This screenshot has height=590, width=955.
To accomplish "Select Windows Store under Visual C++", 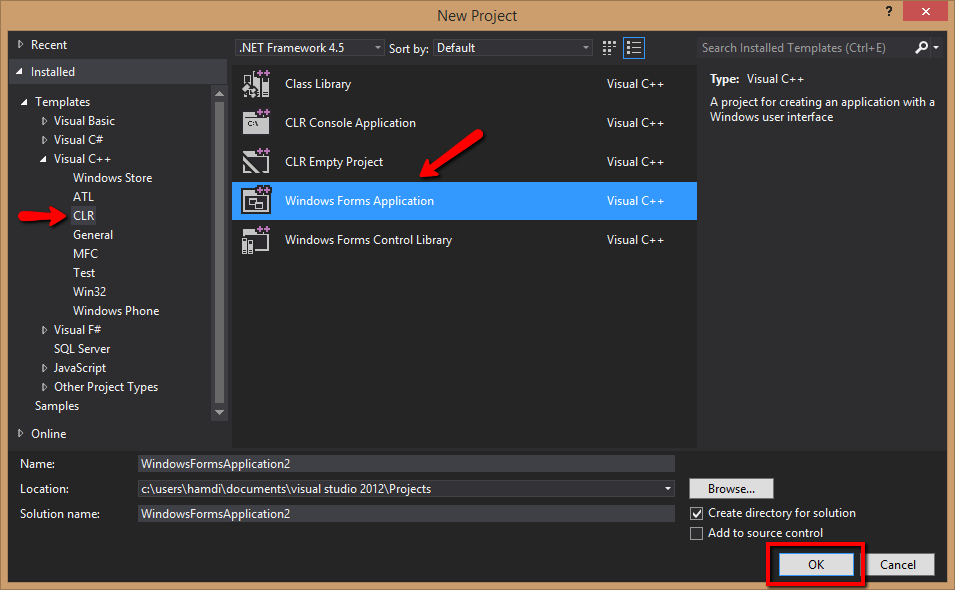I will (x=113, y=178).
